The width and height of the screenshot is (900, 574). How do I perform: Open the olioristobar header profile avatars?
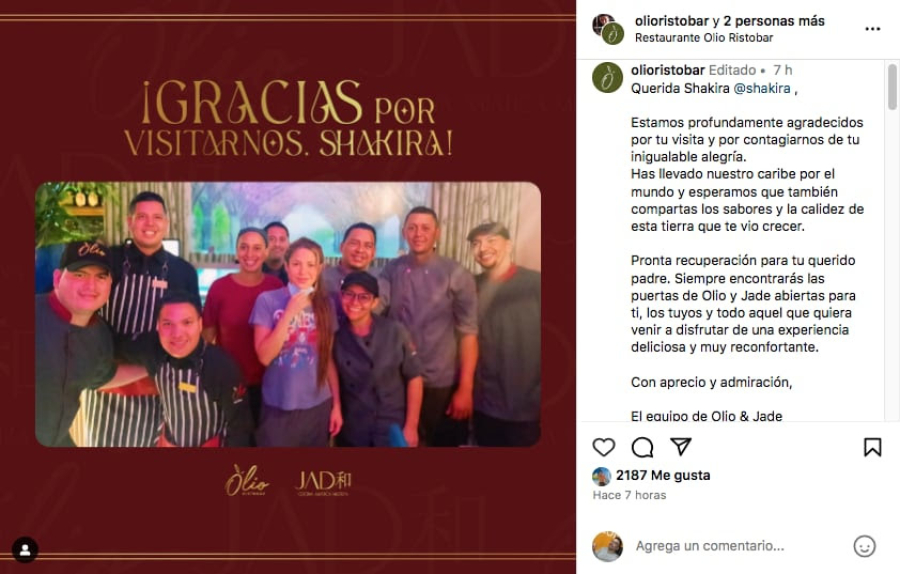click(608, 29)
